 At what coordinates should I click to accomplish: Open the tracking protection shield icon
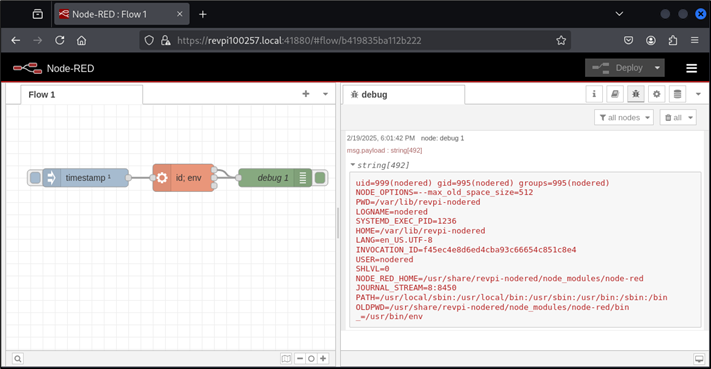[x=149, y=40]
